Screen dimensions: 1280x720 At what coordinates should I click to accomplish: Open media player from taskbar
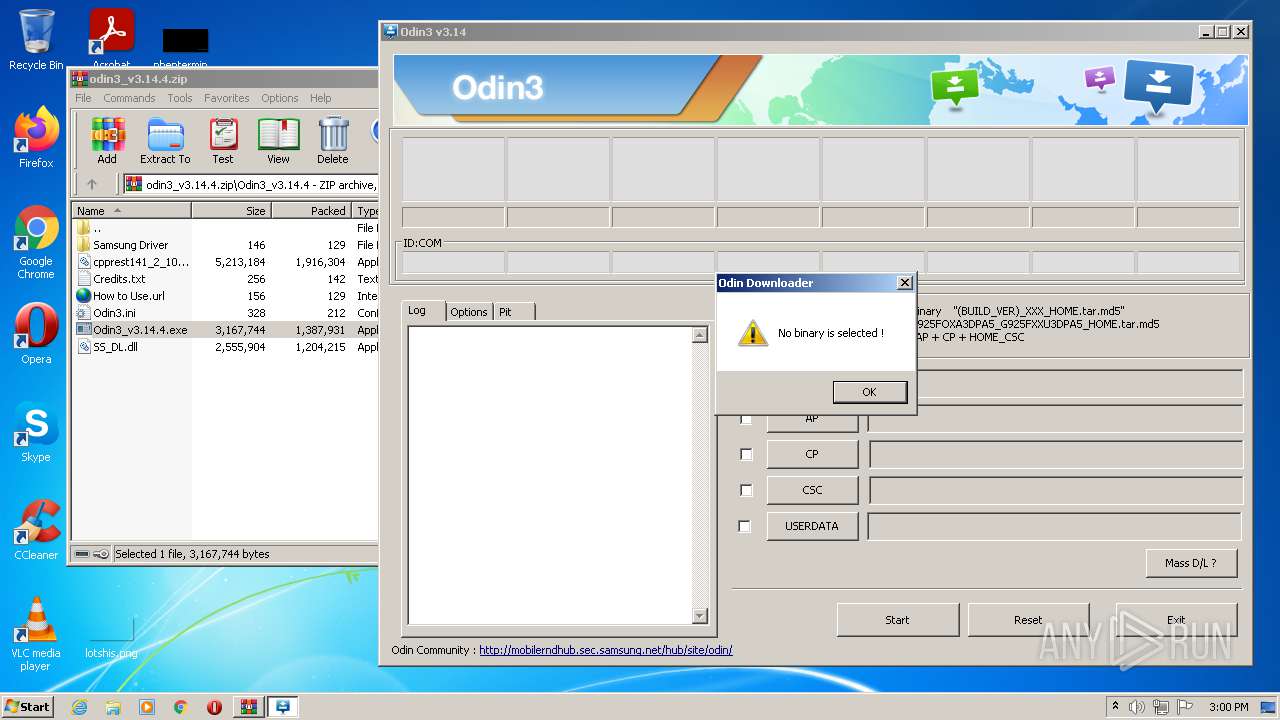[147, 707]
